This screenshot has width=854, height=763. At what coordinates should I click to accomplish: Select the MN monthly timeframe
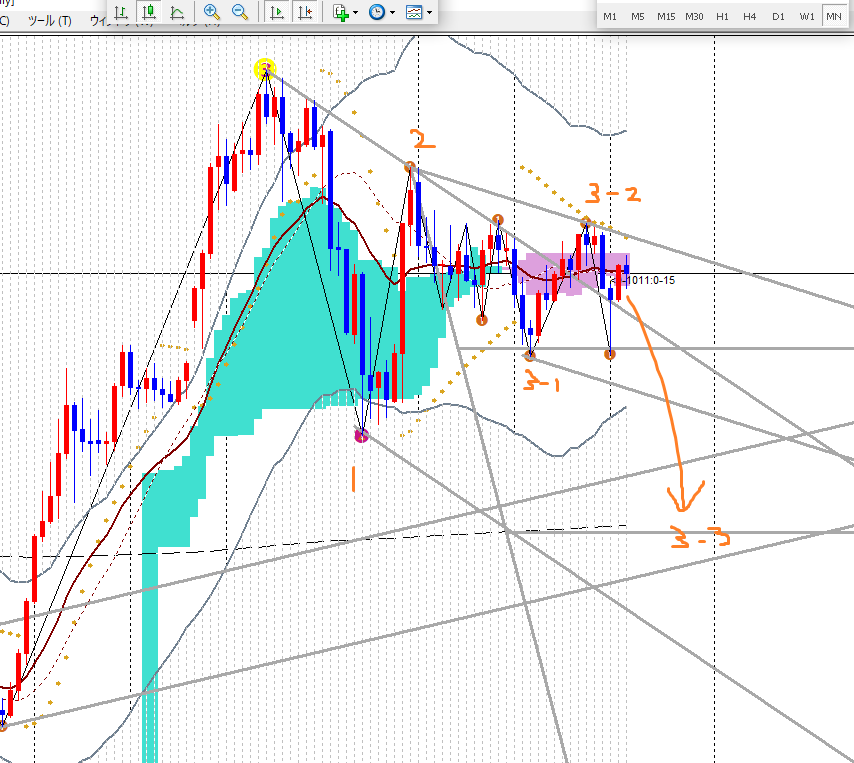pos(833,17)
